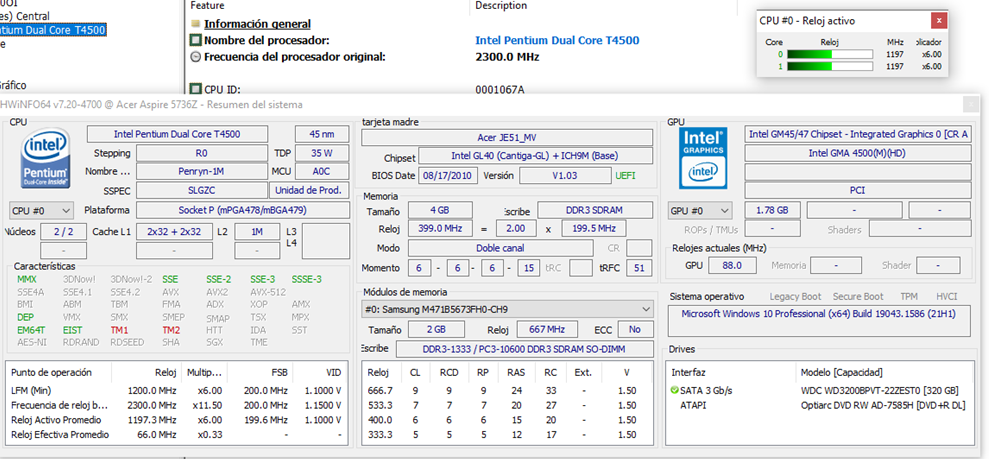Image resolution: width=989 pixels, height=459 pixels.
Task: Click the Feature column header
Action: (207, 6)
